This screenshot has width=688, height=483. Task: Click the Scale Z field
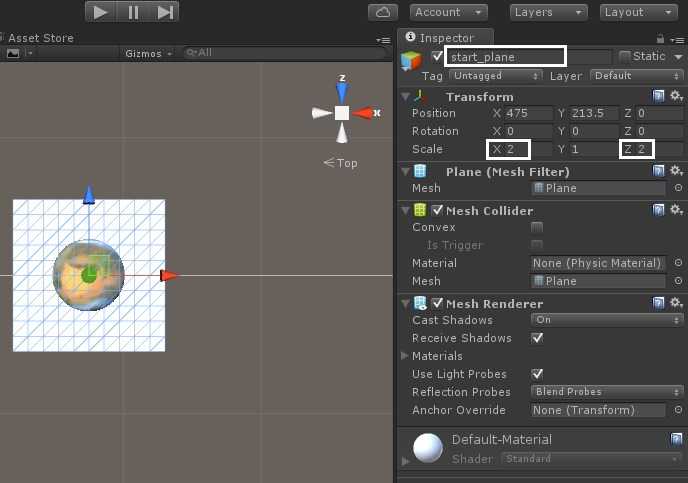[659, 149]
